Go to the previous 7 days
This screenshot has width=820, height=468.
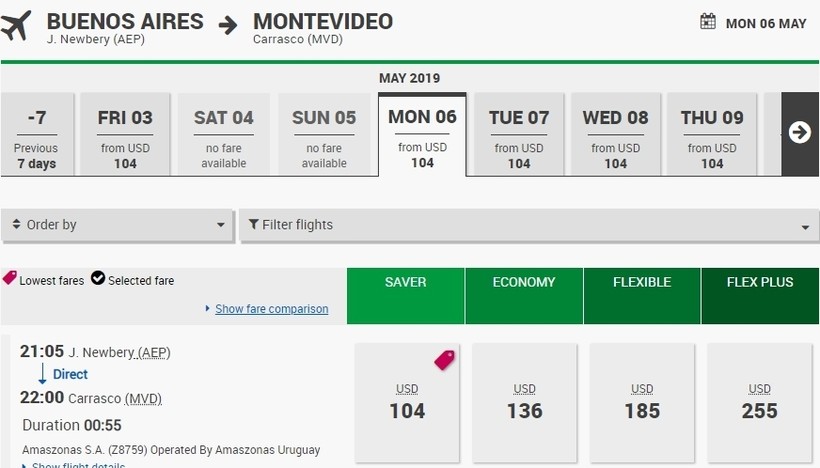coord(36,135)
